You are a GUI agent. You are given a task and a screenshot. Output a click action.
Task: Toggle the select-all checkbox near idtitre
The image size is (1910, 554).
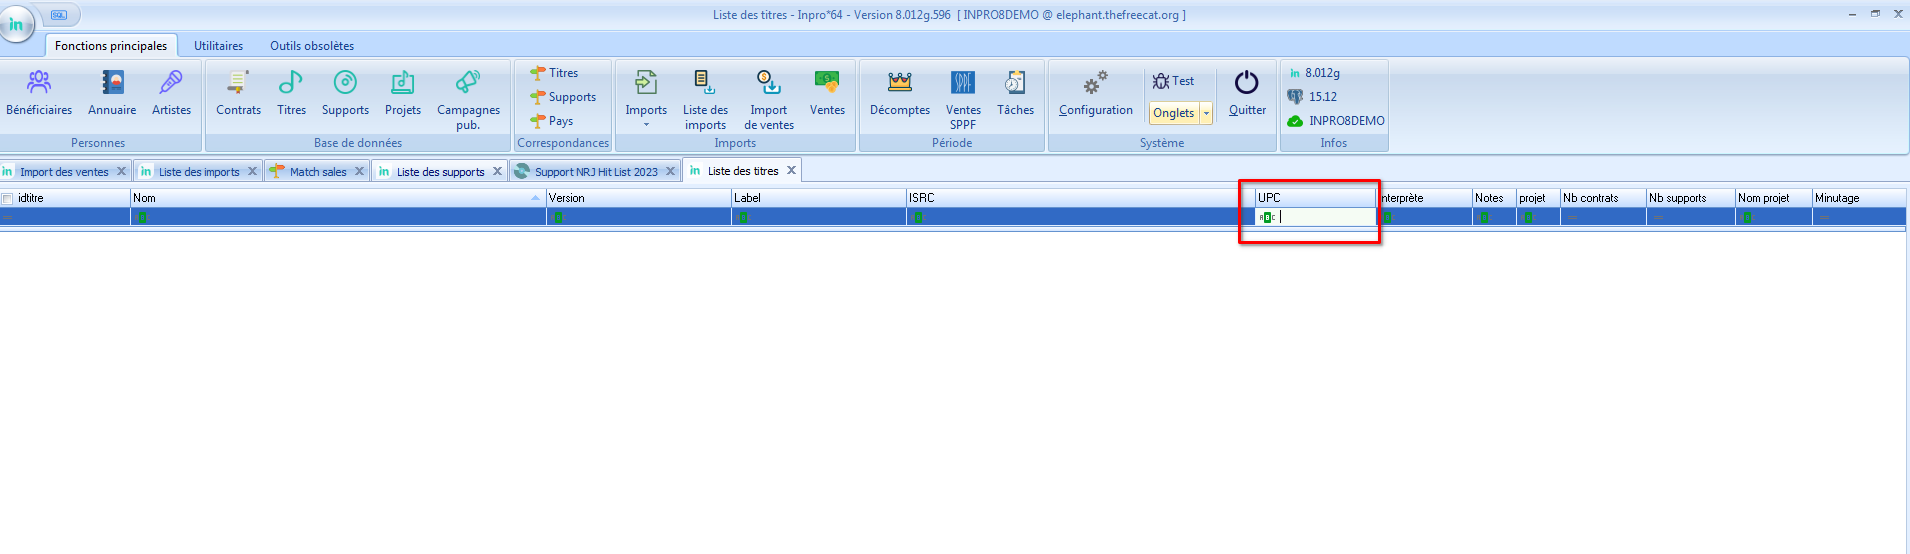click(8, 199)
